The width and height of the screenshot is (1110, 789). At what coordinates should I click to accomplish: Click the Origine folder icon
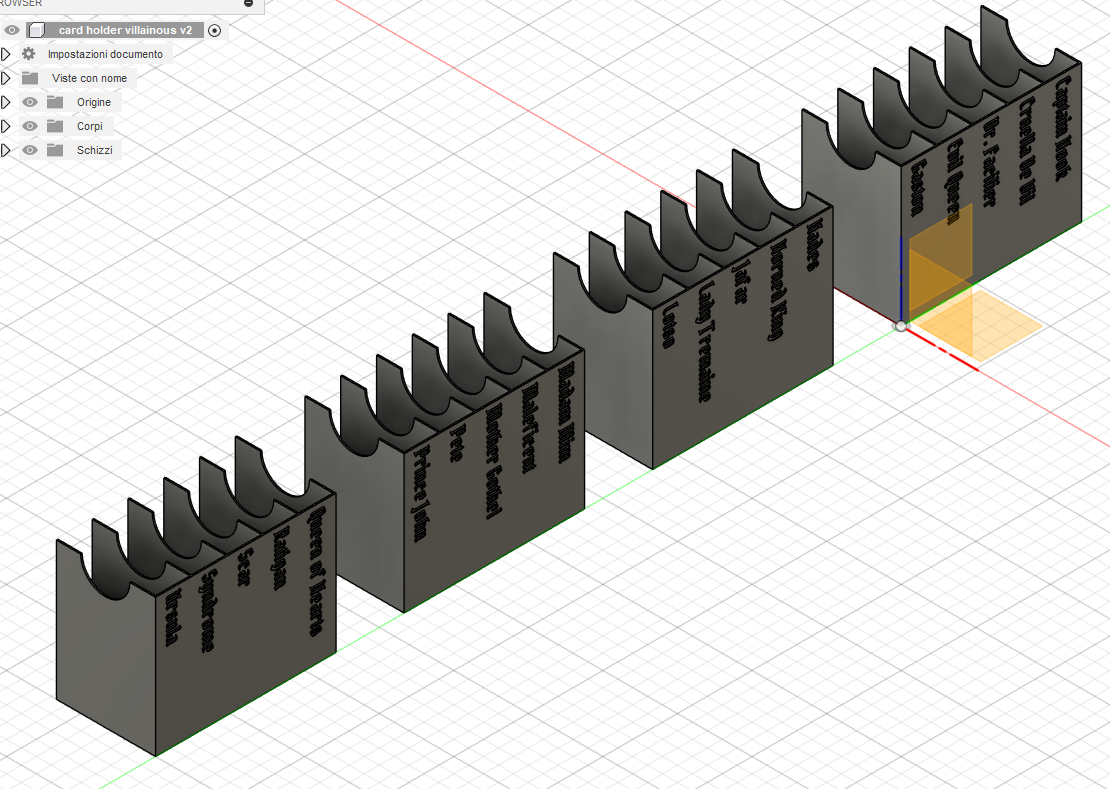pos(55,102)
